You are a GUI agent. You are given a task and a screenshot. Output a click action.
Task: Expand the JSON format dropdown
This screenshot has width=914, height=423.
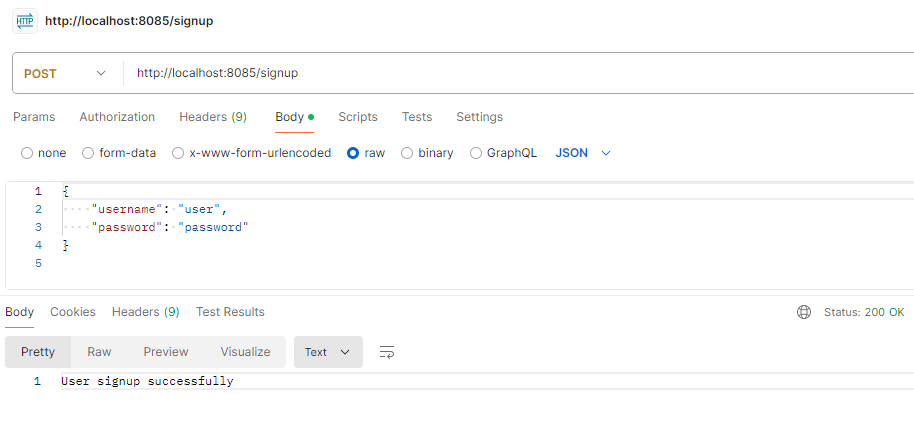click(x=583, y=153)
